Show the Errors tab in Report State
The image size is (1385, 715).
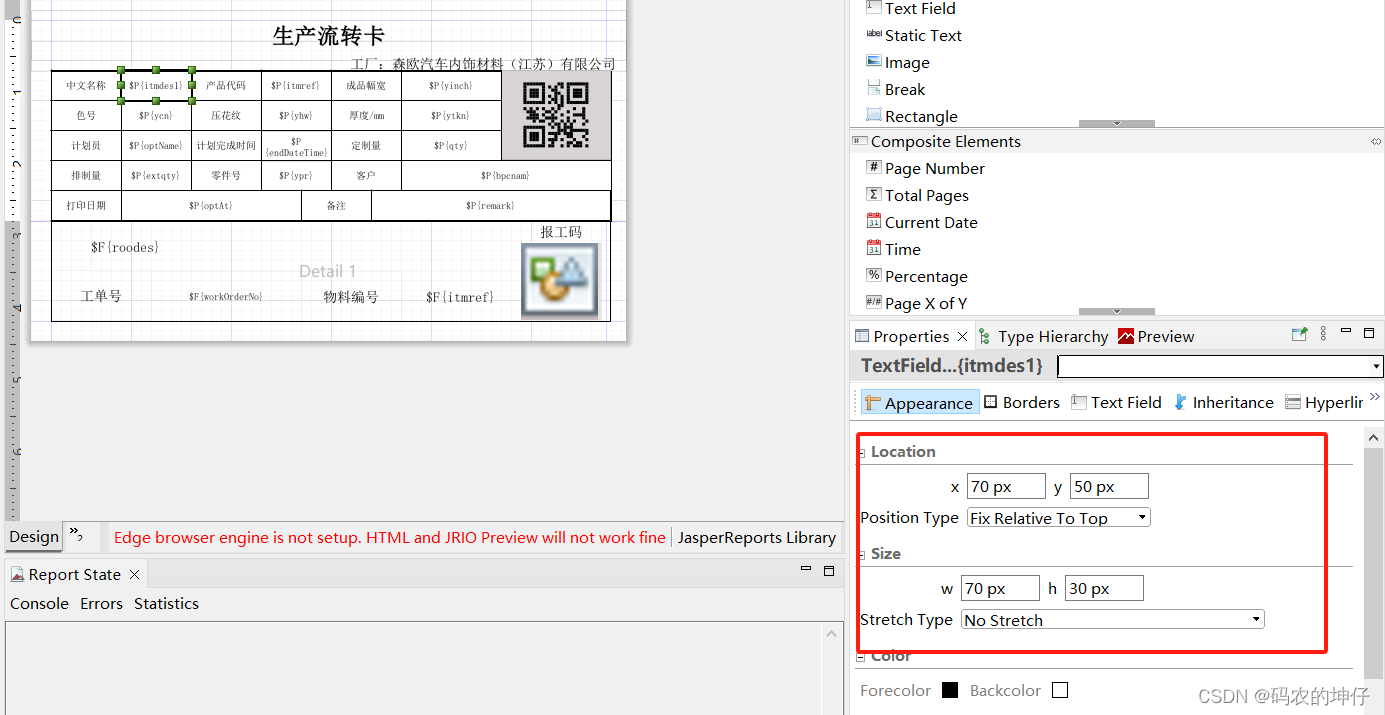(101, 603)
